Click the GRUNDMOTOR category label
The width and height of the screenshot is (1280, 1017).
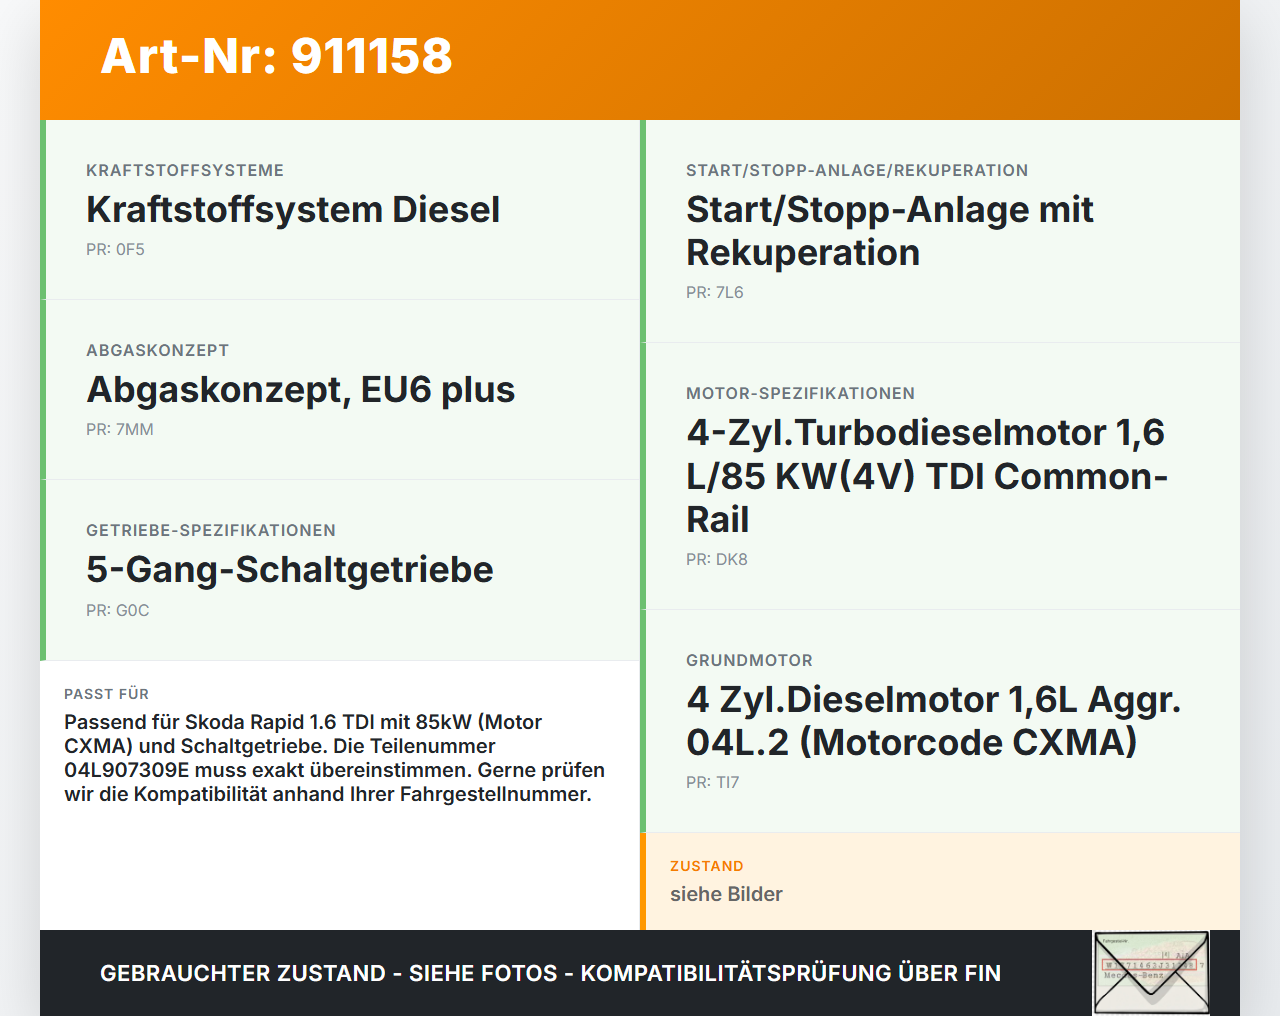(x=749, y=660)
